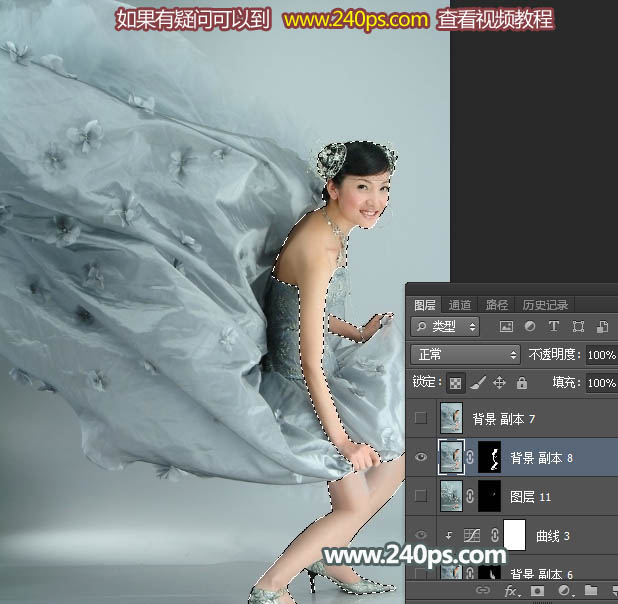Select the pixel layer filter icon
The image size is (618, 604).
click(506, 327)
